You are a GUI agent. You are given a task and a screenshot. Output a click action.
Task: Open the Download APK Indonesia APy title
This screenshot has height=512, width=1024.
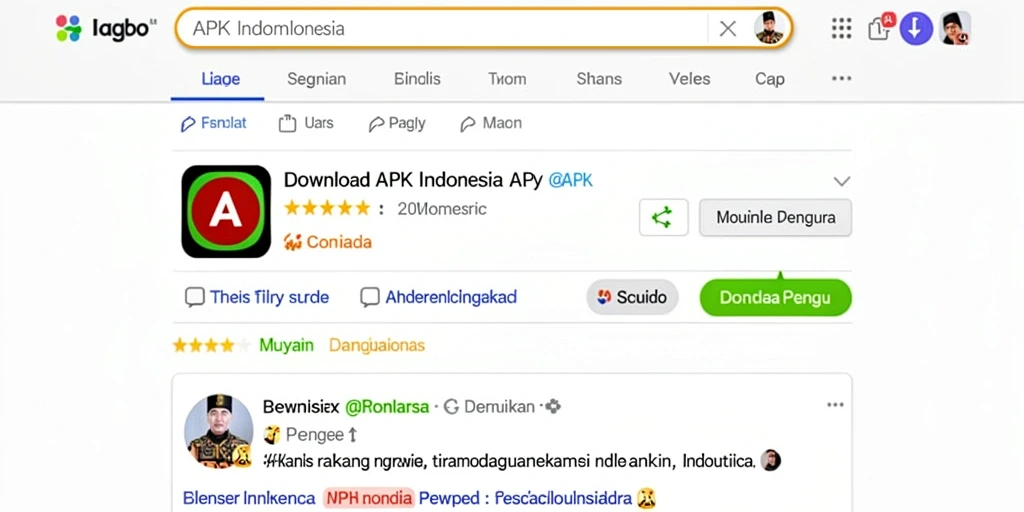[x=413, y=180]
